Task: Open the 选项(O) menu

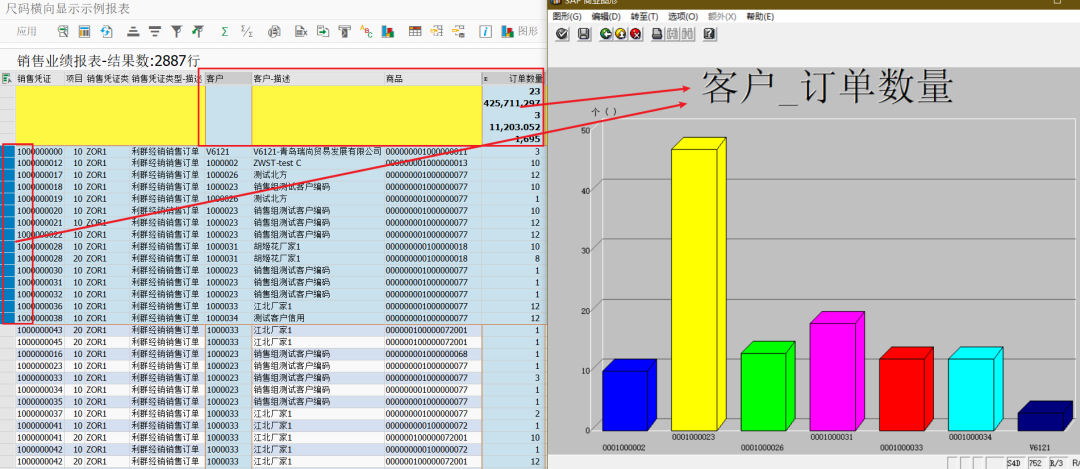Action: pyautogui.click(x=683, y=17)
